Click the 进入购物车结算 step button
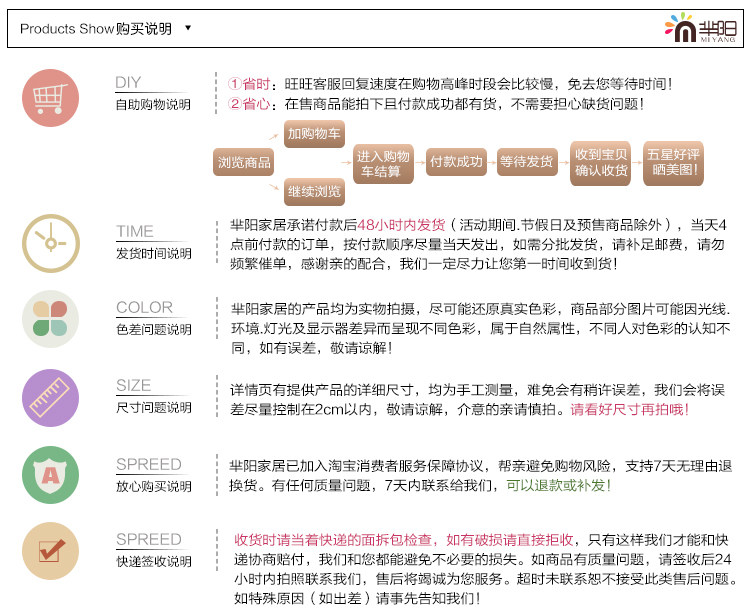The image size is (750, 612). [383, 164]
